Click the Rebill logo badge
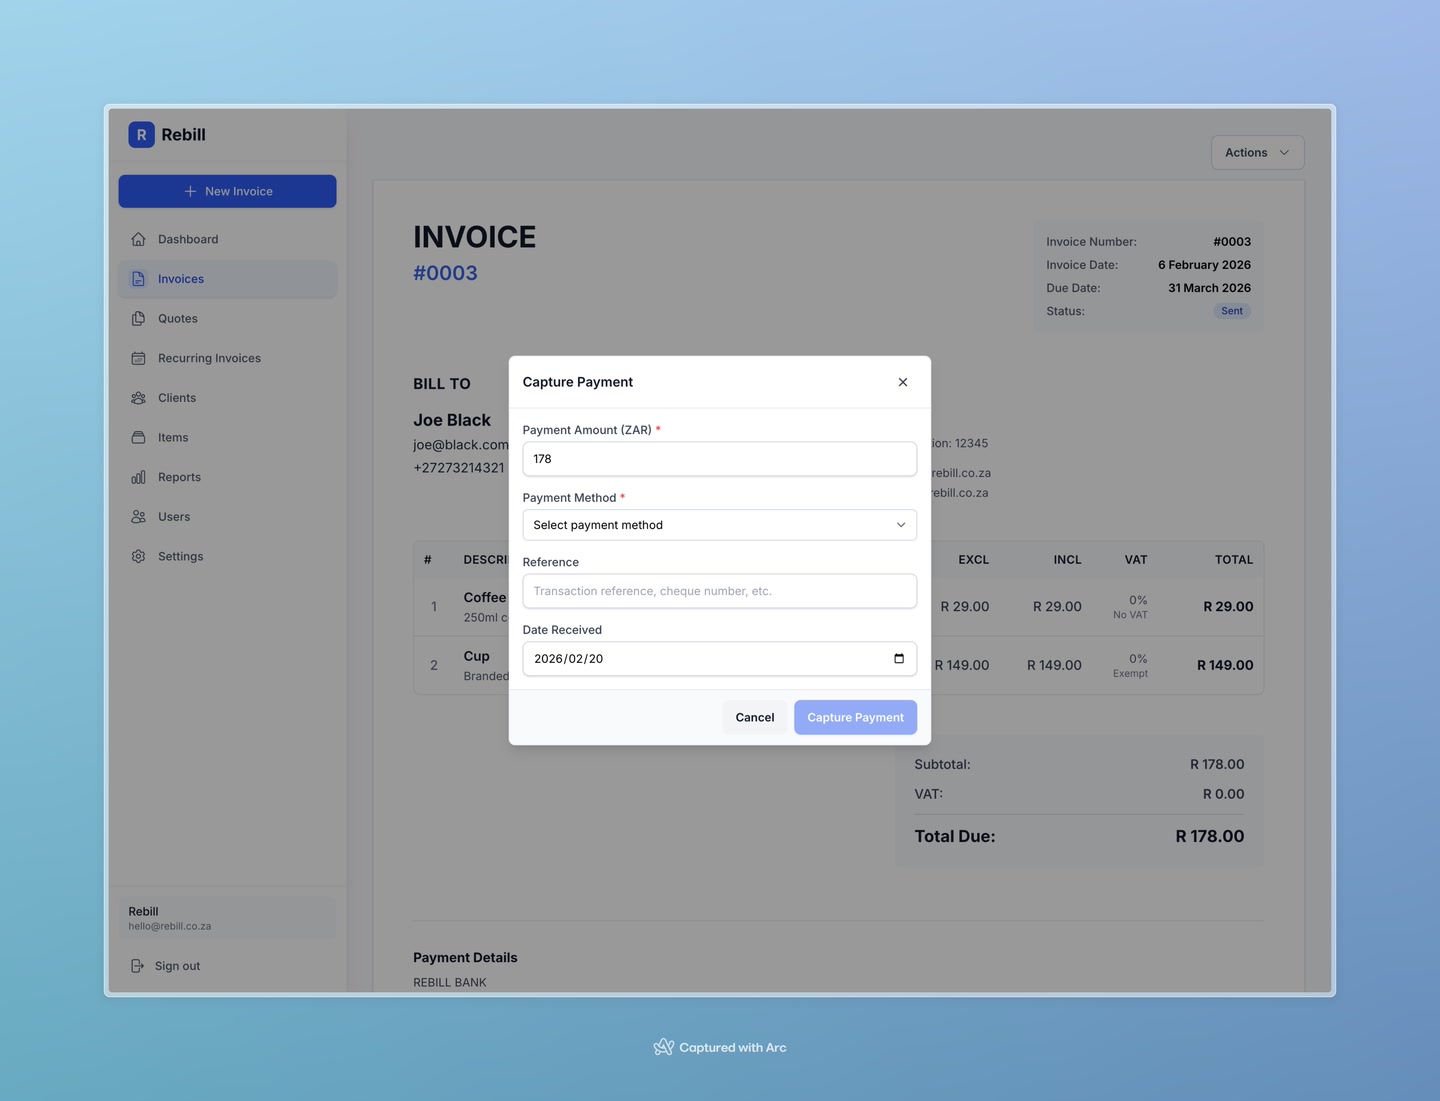The height and width of the screenshot is (1101, 1440). pos(140,134)
